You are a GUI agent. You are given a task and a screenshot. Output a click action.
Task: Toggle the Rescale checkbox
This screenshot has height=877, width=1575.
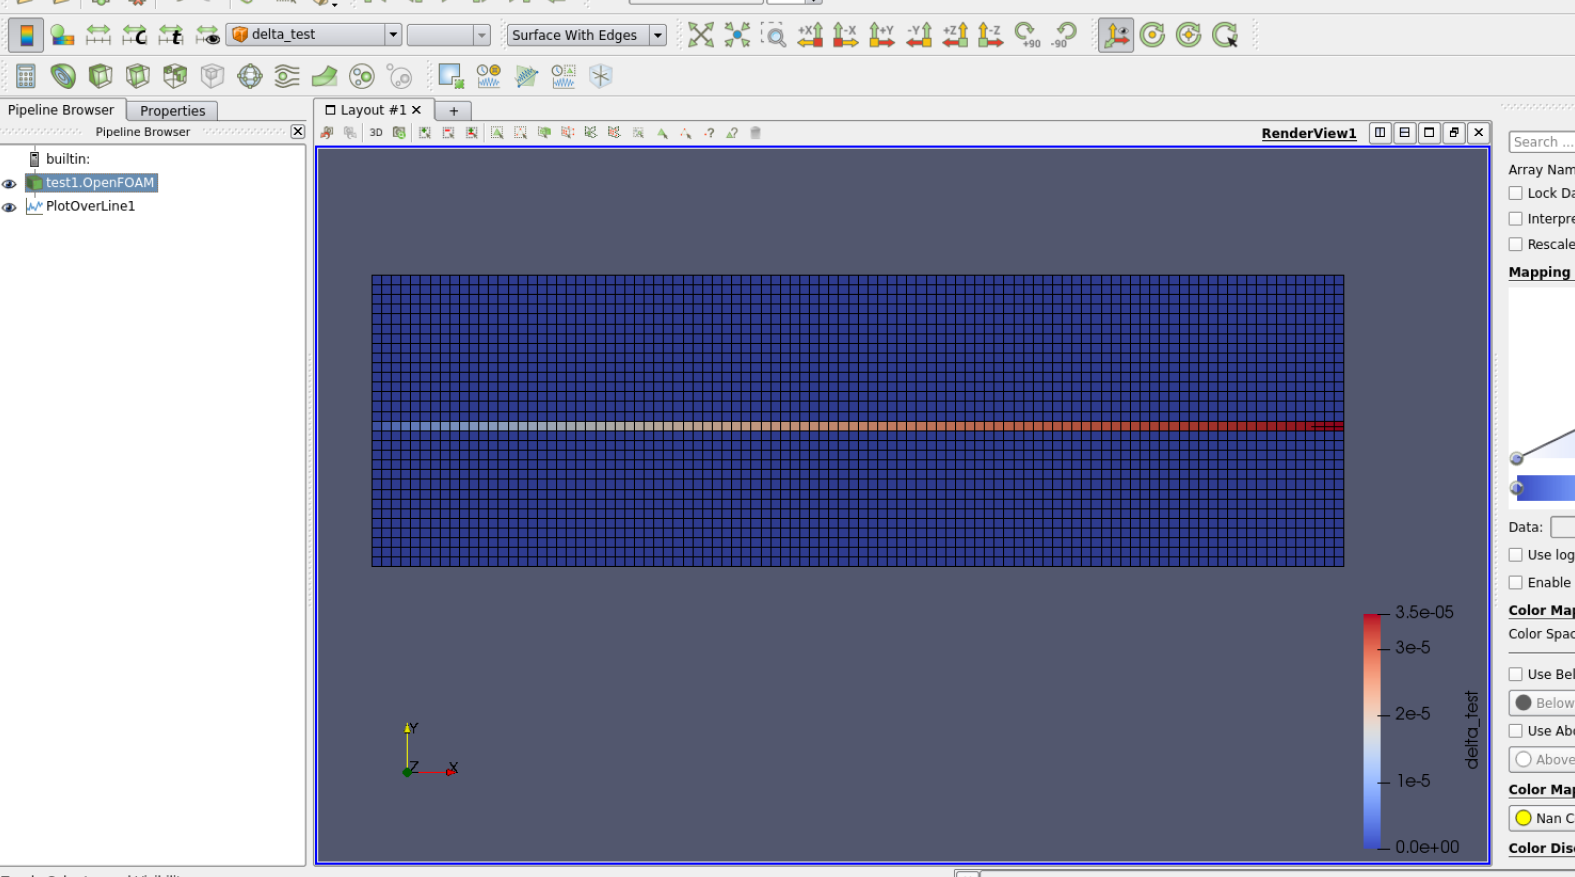click(x=1516, y=244)
